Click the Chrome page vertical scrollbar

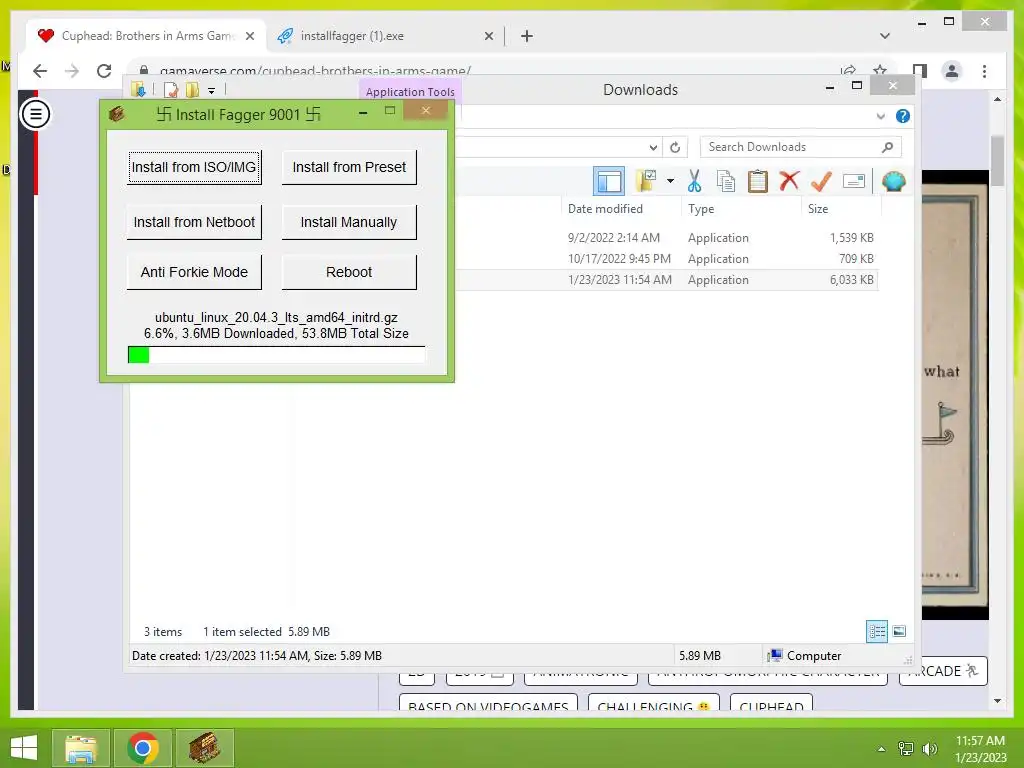(x=997, y=161)
